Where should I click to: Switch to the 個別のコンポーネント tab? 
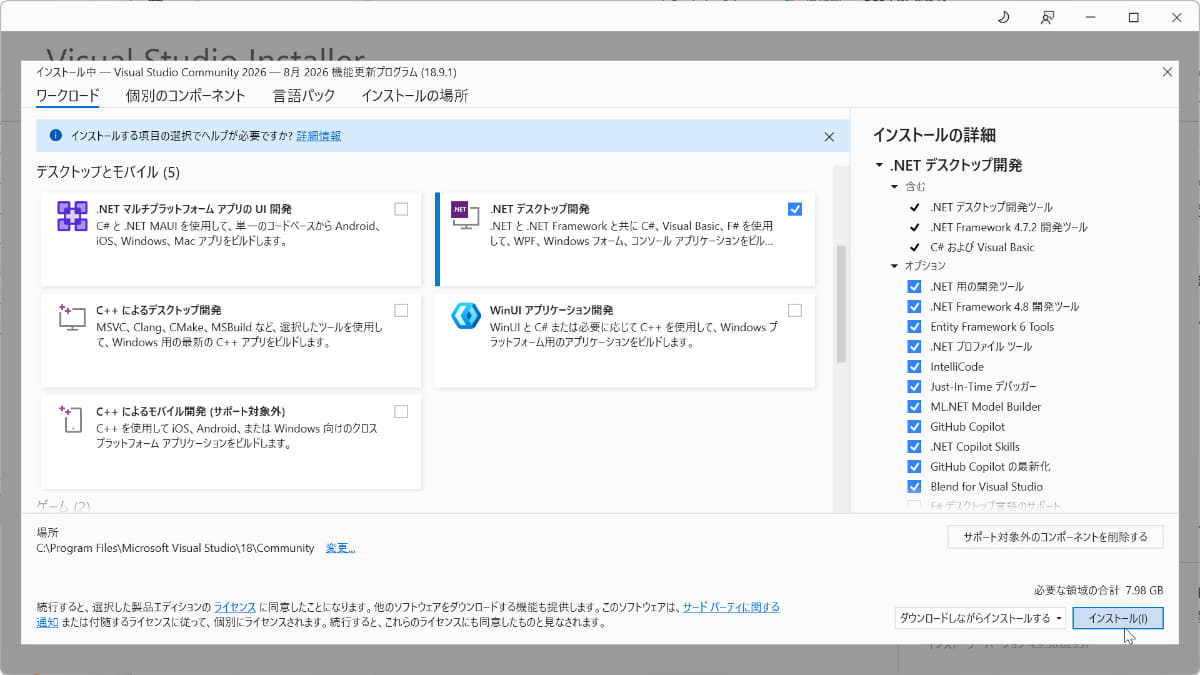pos(186,96)
